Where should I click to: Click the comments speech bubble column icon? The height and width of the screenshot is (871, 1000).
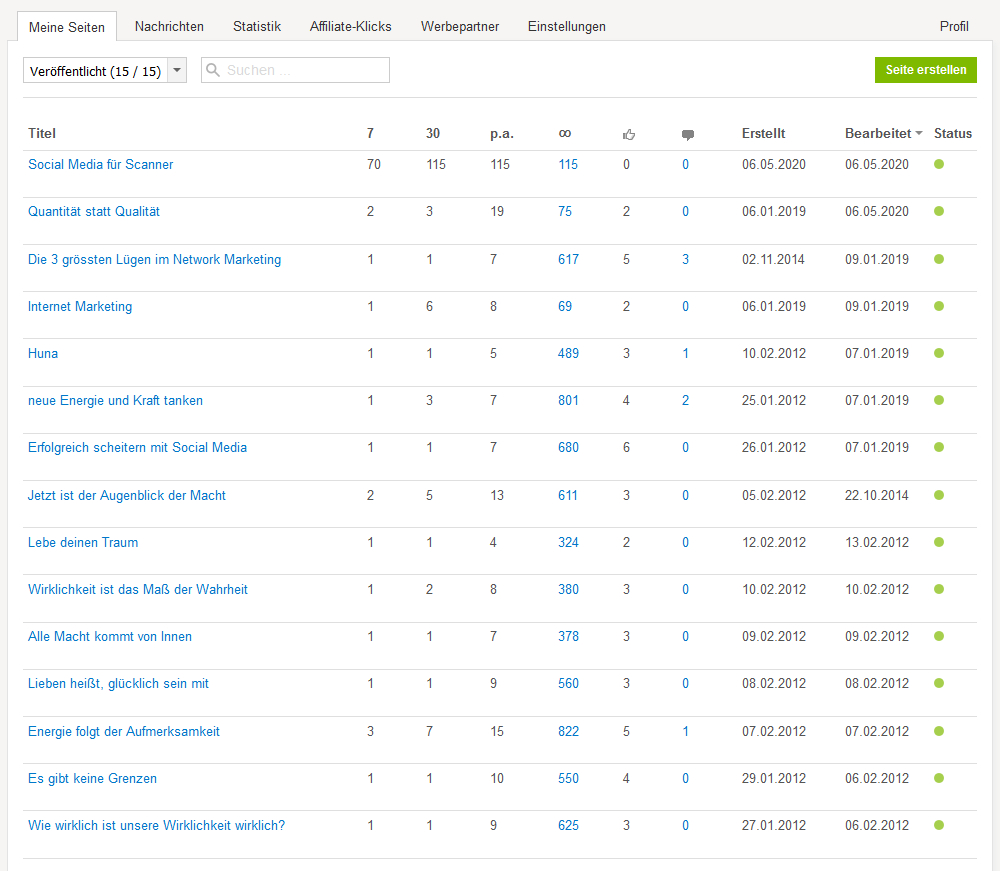688,134
